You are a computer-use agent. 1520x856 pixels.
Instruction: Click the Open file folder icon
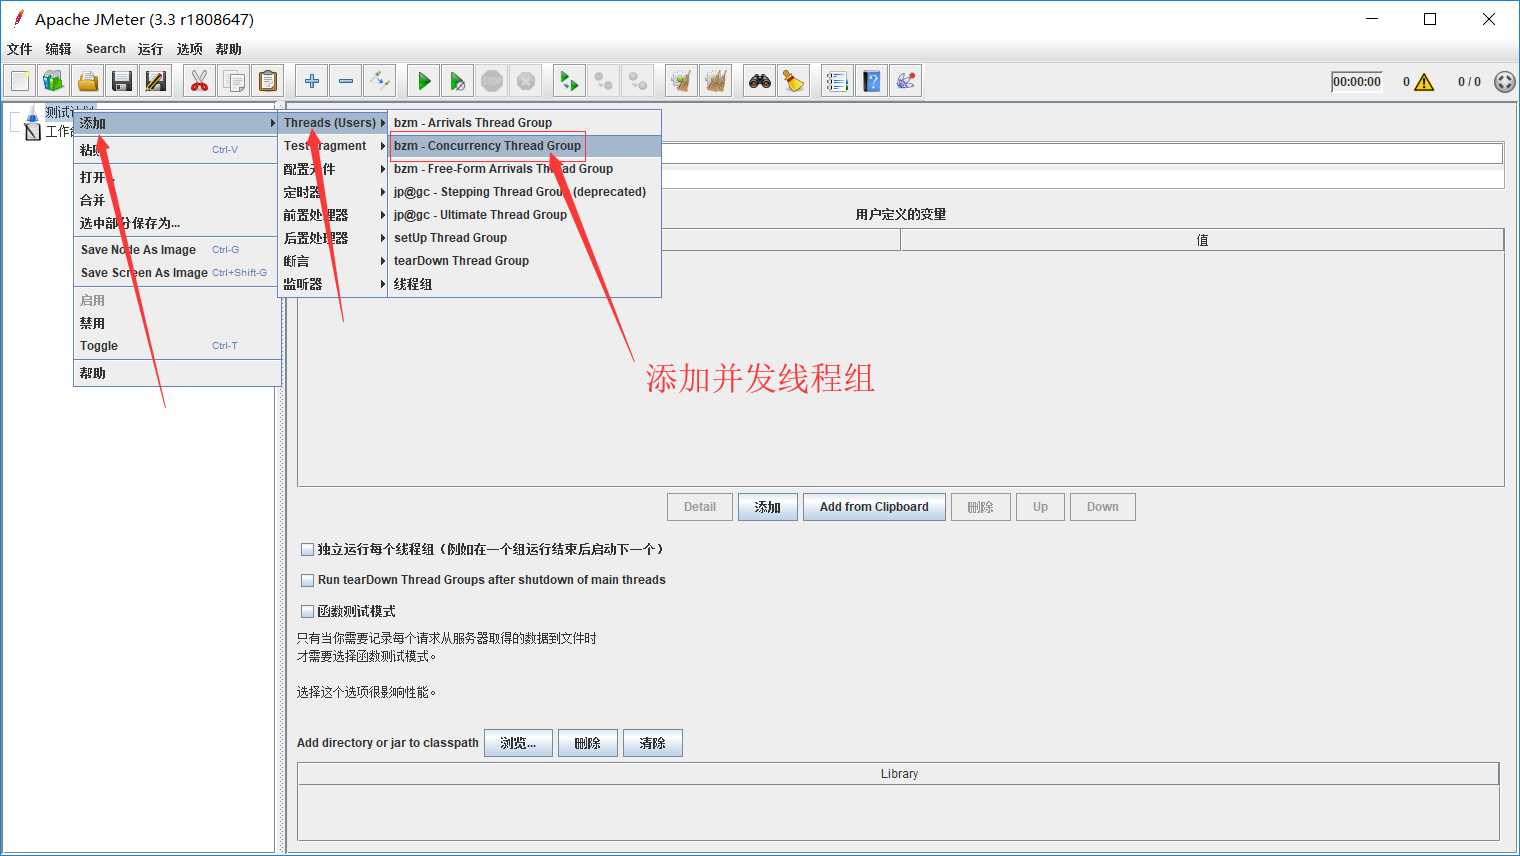pos(88,81)
